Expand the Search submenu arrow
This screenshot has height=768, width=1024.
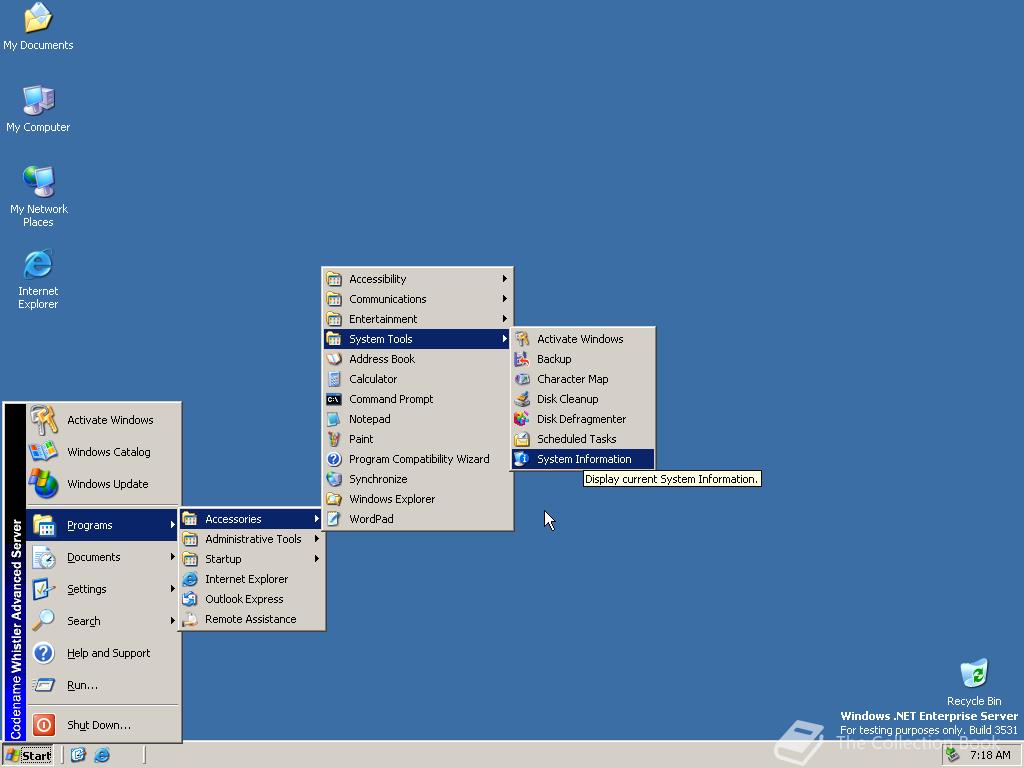click(x=172, y=621)
